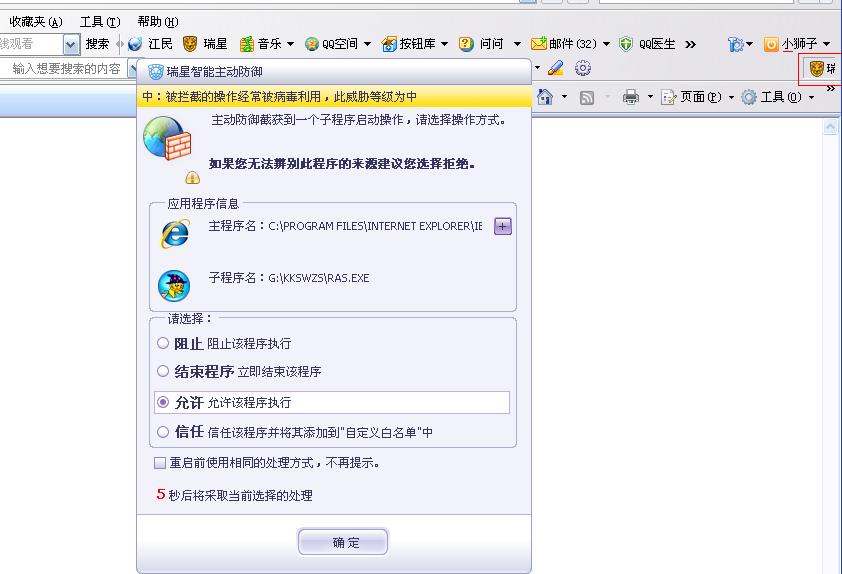The width and height of the screenshot is (842, 574).
Task: Click the 江民 toolbar icon
Action: click(135, 44)
